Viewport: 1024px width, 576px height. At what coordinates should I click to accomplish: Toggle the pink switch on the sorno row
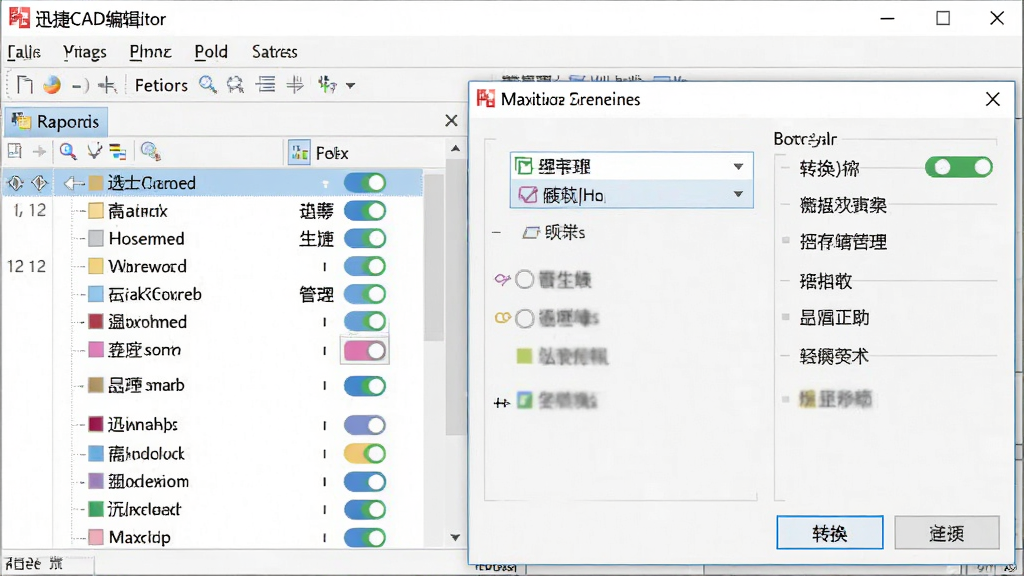tap(366, 351)
